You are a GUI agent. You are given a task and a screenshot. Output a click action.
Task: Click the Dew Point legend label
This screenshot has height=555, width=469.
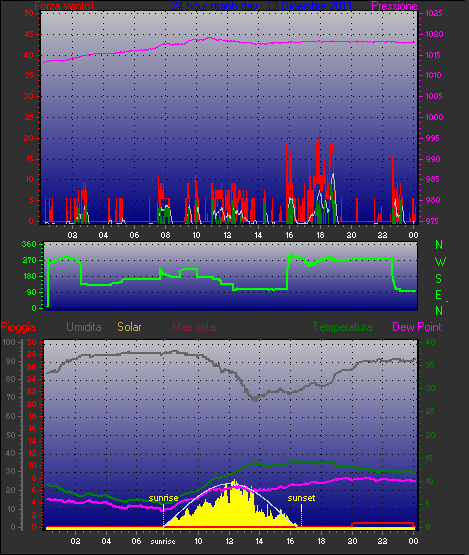(417, 327)
